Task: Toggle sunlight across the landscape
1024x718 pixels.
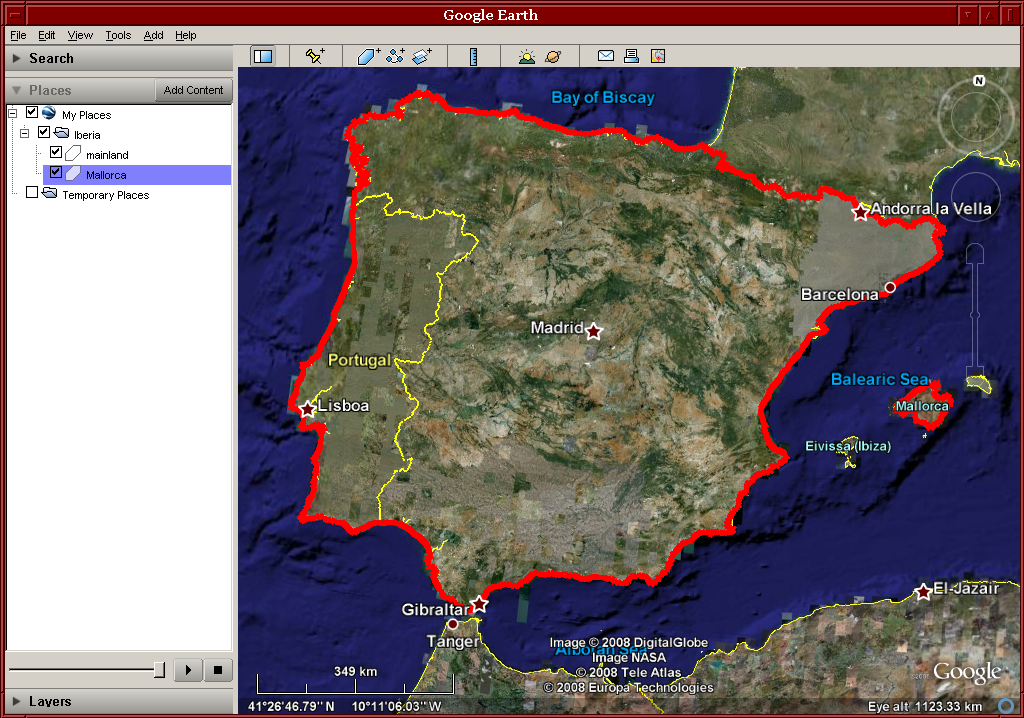Action: point(526,56)
